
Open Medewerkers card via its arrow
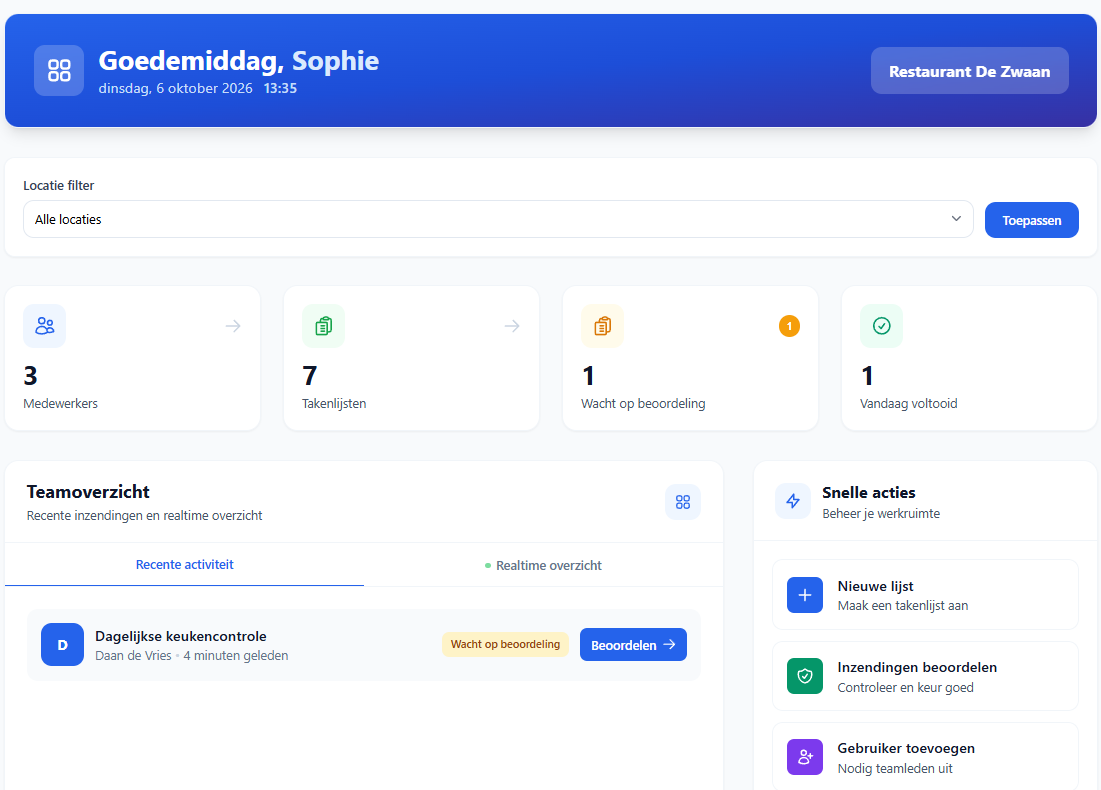click(233, 326)
